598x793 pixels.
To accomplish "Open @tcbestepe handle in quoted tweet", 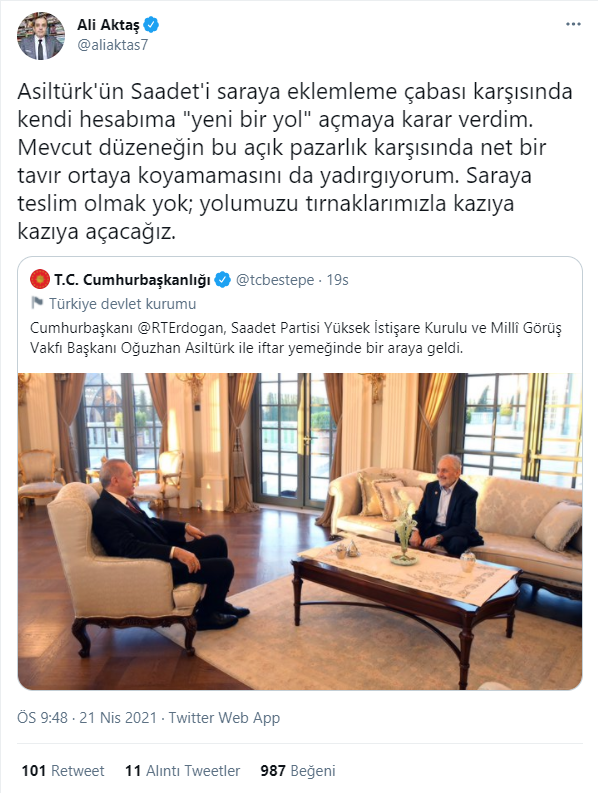I will [x=275, y=280].
